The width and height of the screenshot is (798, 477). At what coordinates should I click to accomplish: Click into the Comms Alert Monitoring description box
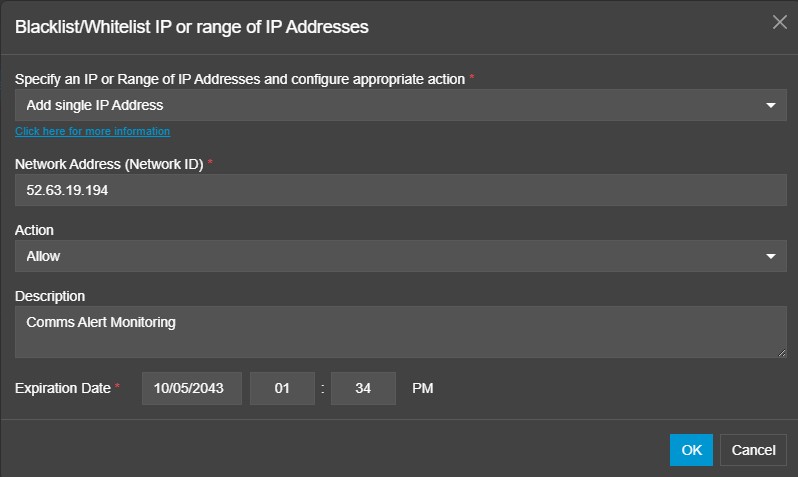pyautogui.click(x=401, y=332)
